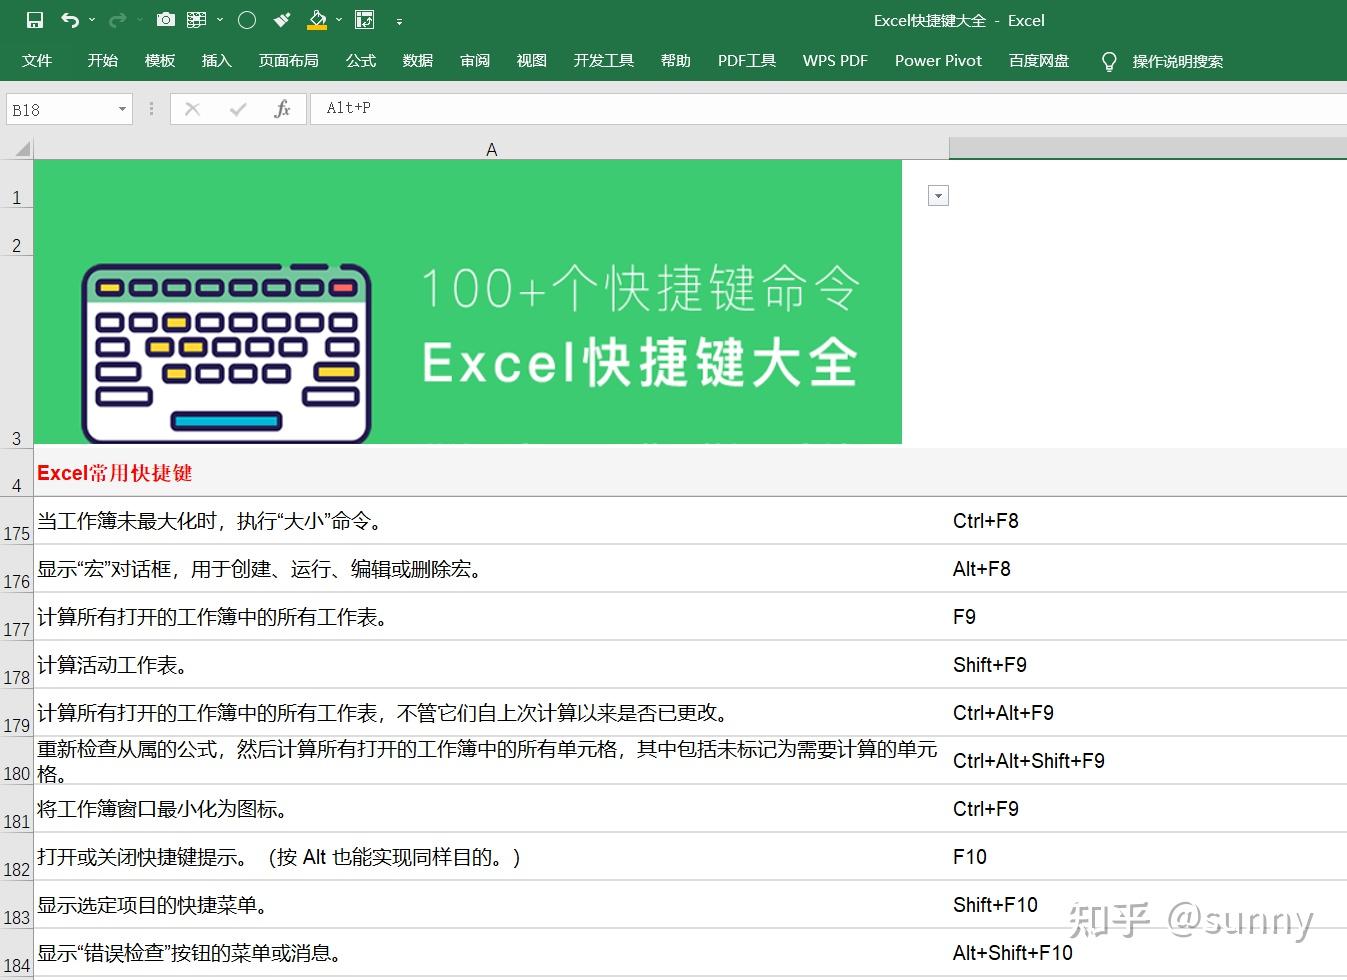
Task: Click the cell containing Ctrl+Alt+Shift+F9
Action: [x=1148, y=761]
